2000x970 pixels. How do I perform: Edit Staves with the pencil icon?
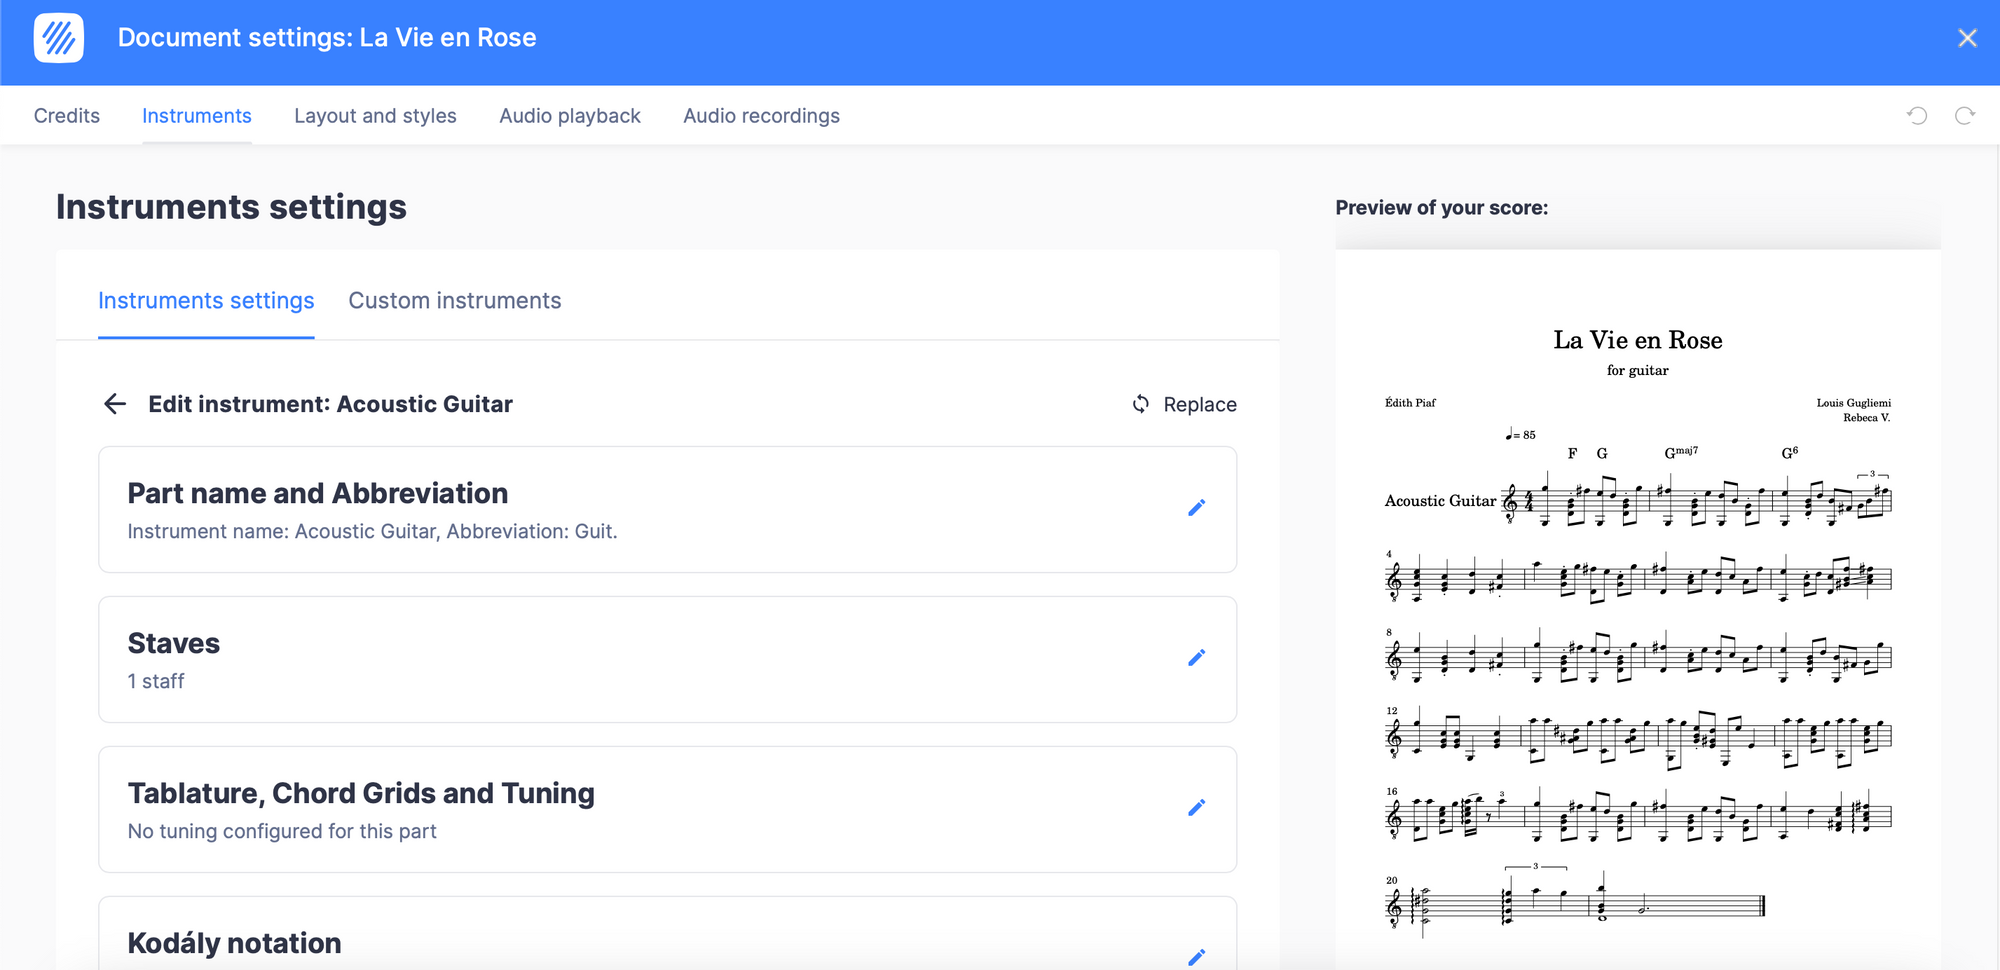tap(1196, 658)
